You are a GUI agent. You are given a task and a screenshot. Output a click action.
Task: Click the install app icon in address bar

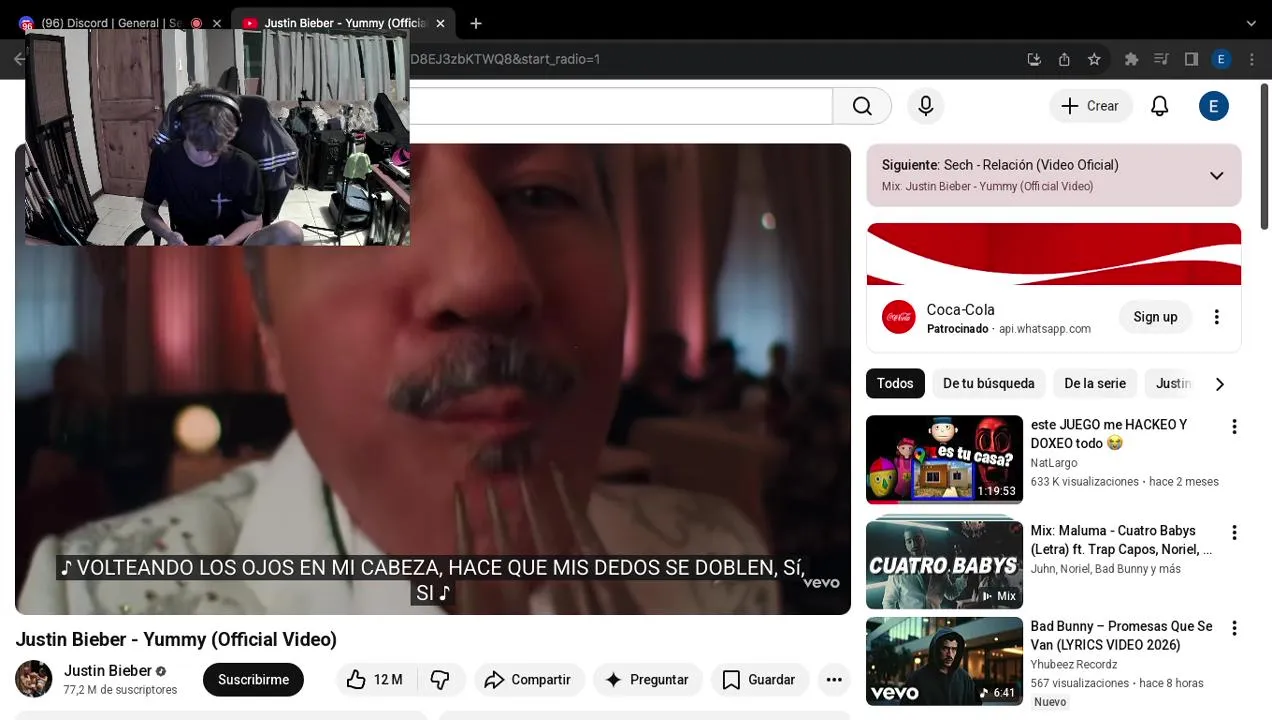[x=1034, y=59]
